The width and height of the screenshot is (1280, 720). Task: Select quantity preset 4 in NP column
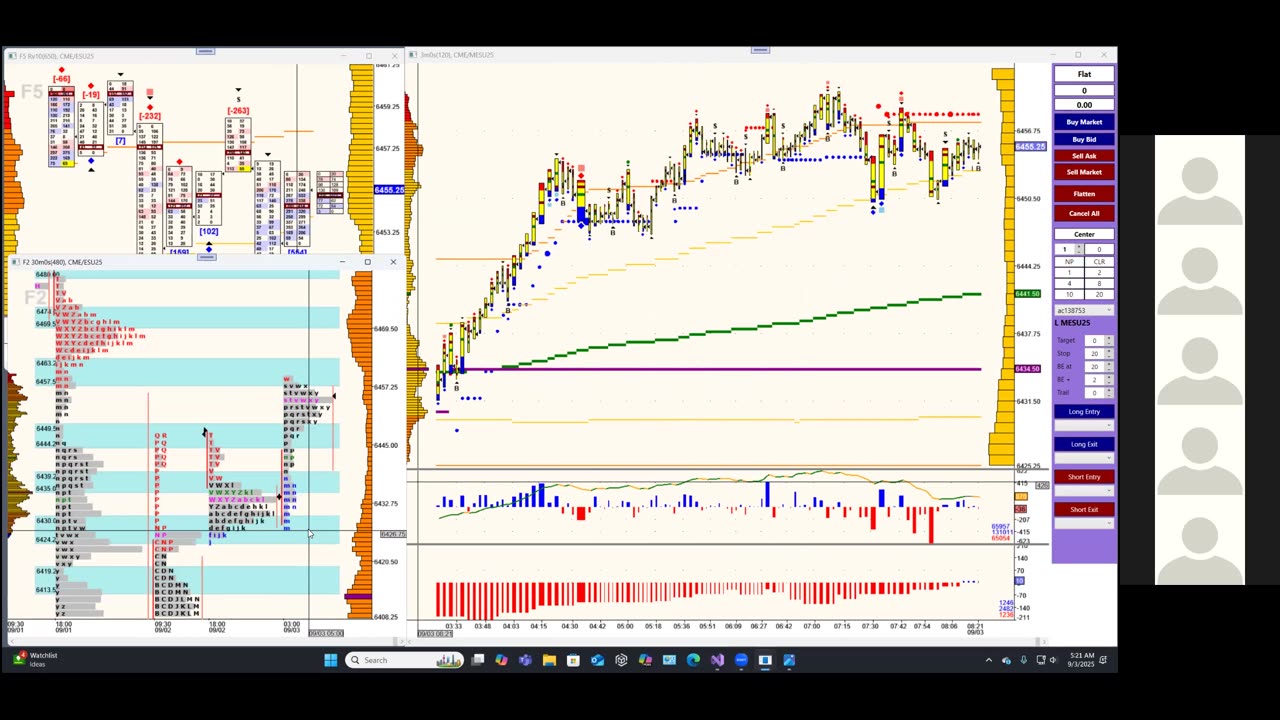(1069, 283)
